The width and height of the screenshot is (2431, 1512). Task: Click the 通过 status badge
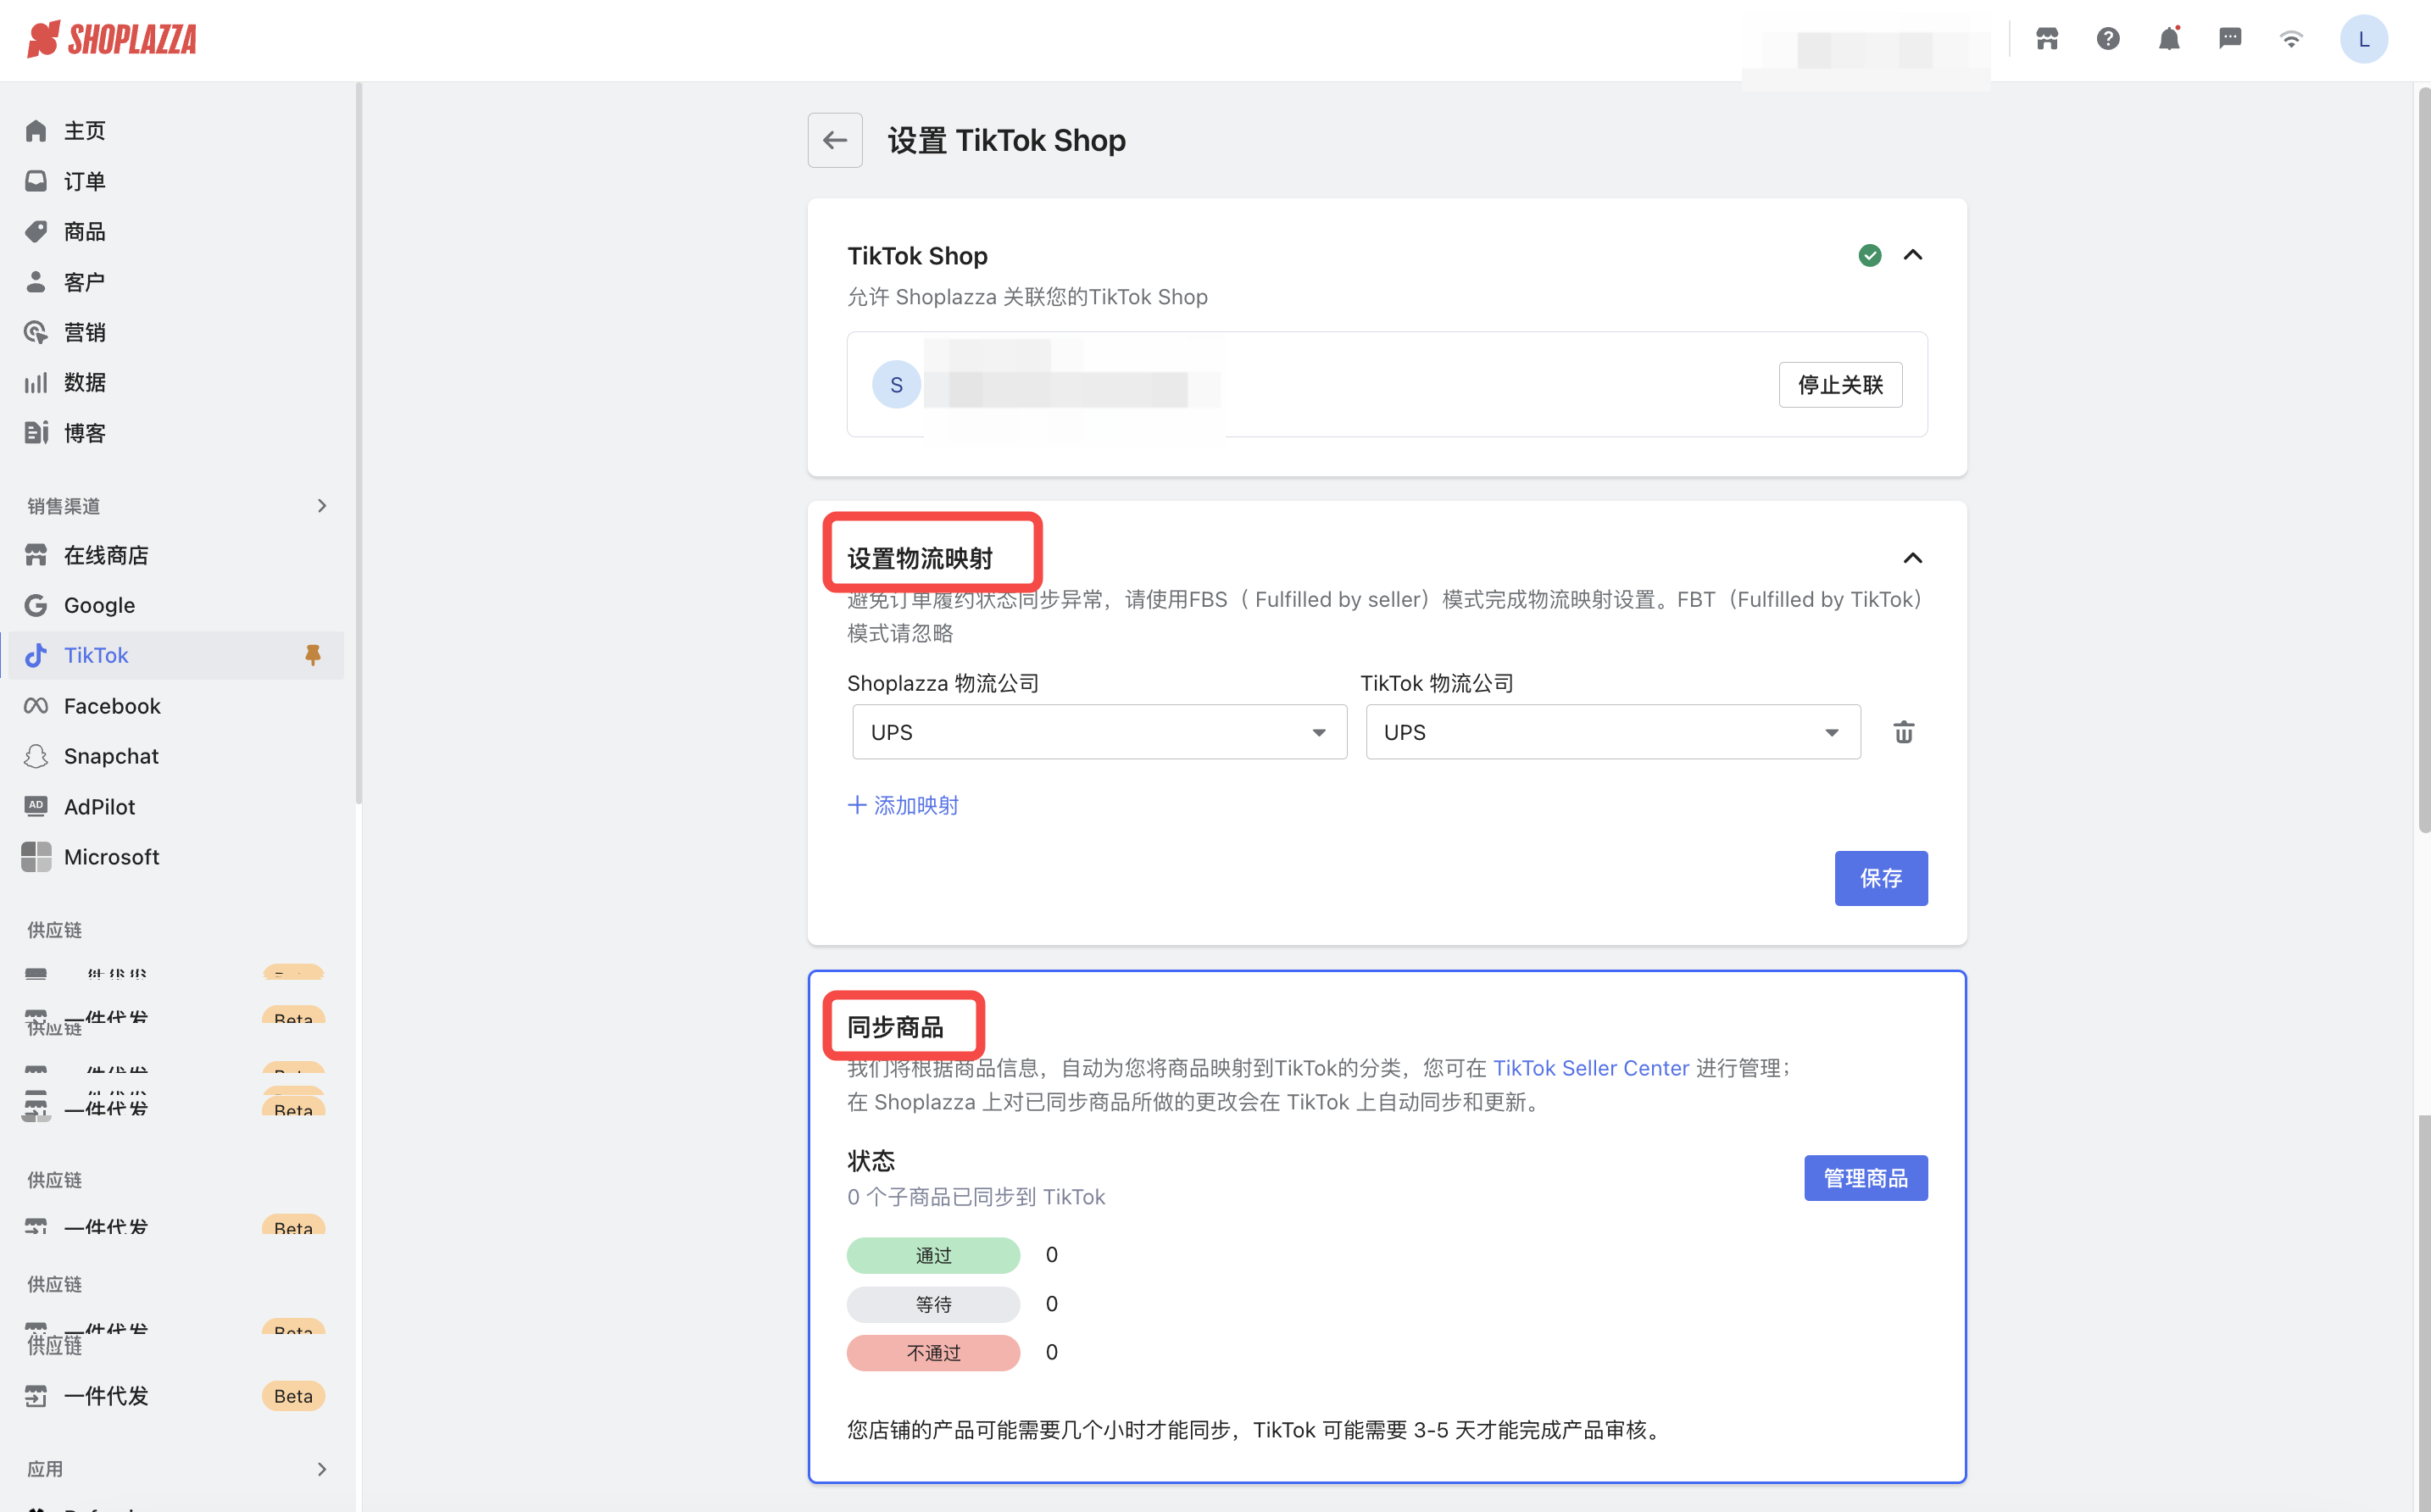(x=933, y=1255)
